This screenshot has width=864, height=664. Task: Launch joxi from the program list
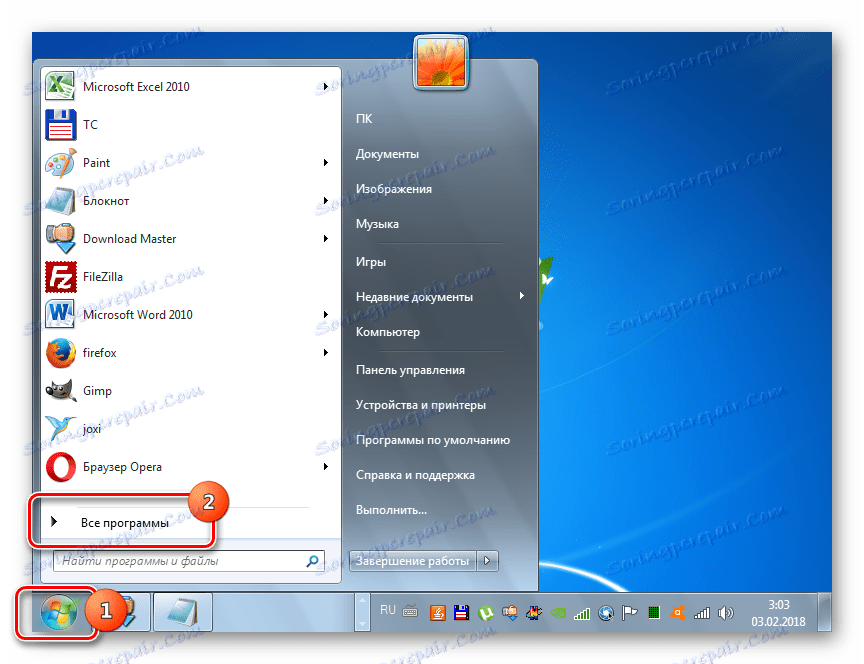[187, 429]
